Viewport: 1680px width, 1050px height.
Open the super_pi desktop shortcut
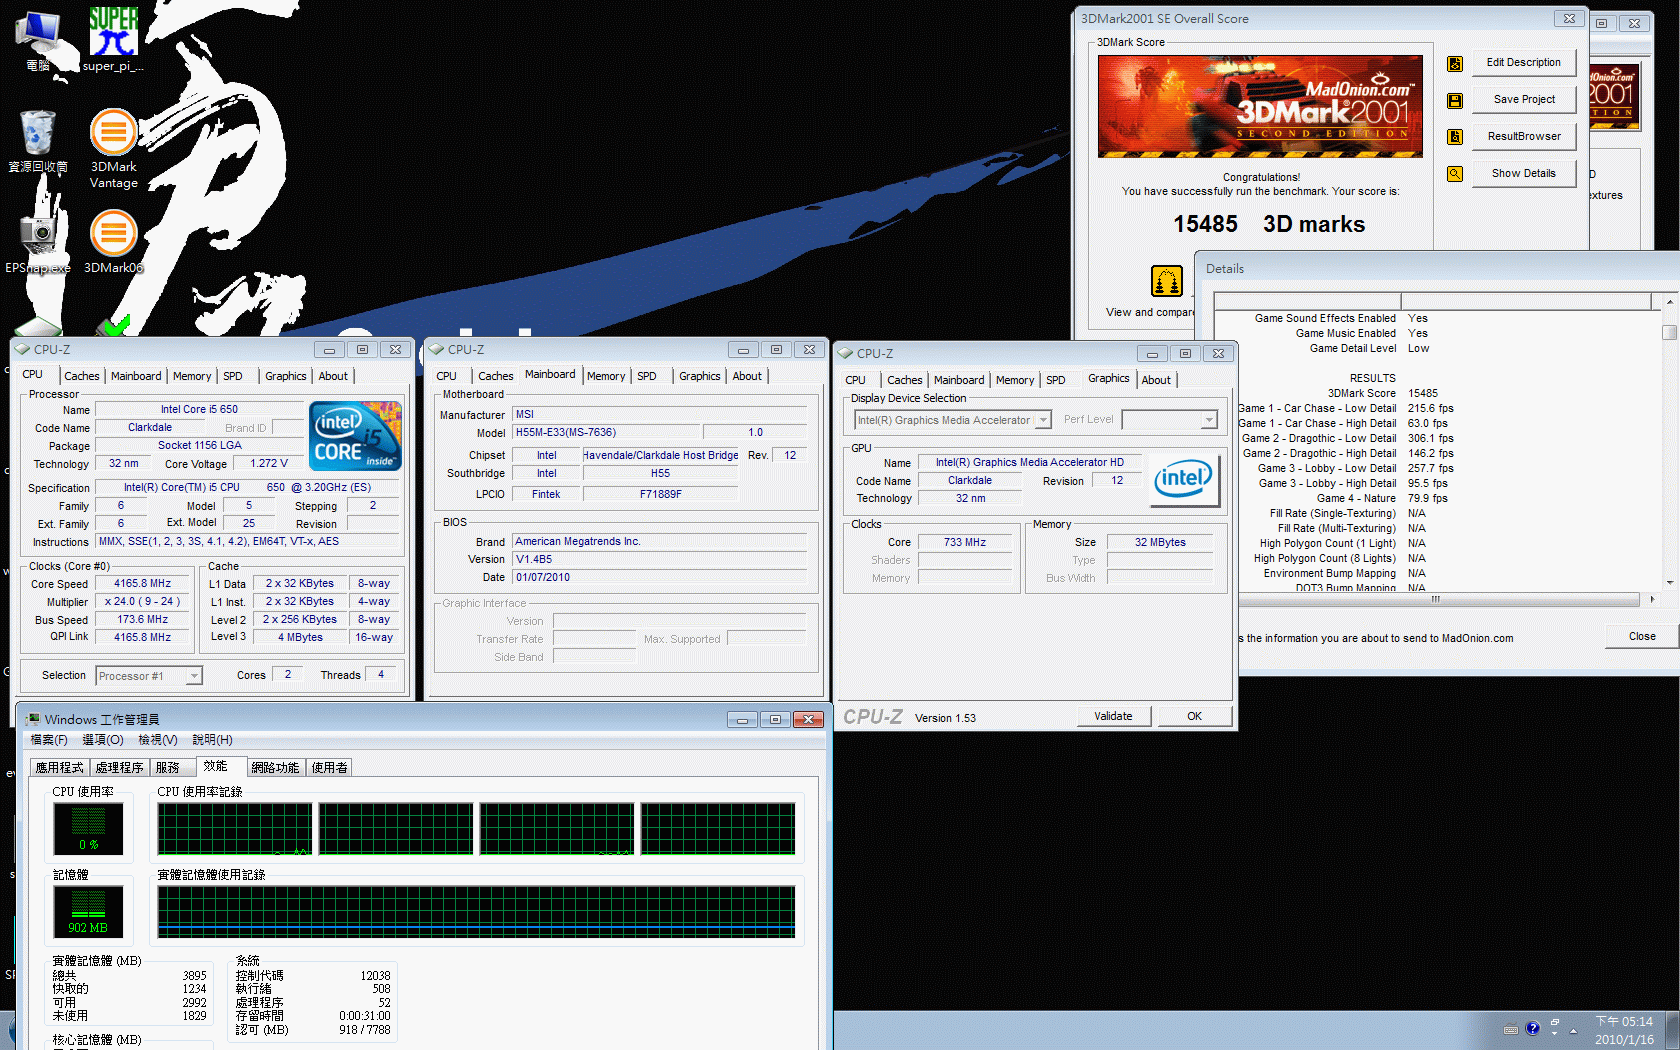(113, 38)
